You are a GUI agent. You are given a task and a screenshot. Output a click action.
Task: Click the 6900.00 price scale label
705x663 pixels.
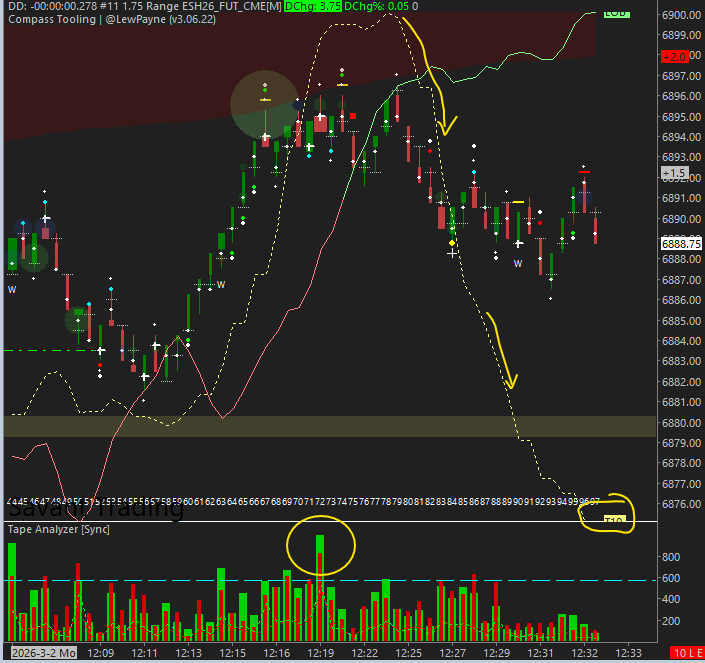coord(681,15)
